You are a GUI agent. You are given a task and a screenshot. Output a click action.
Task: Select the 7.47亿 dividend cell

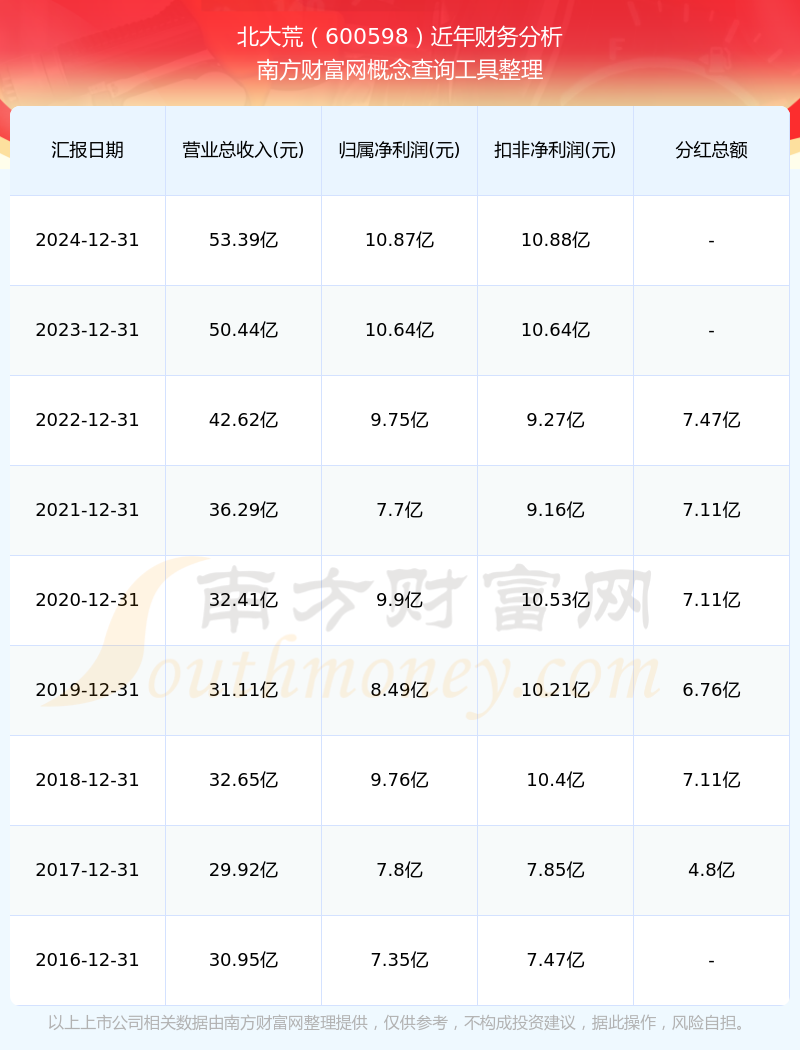pos(712,421)
